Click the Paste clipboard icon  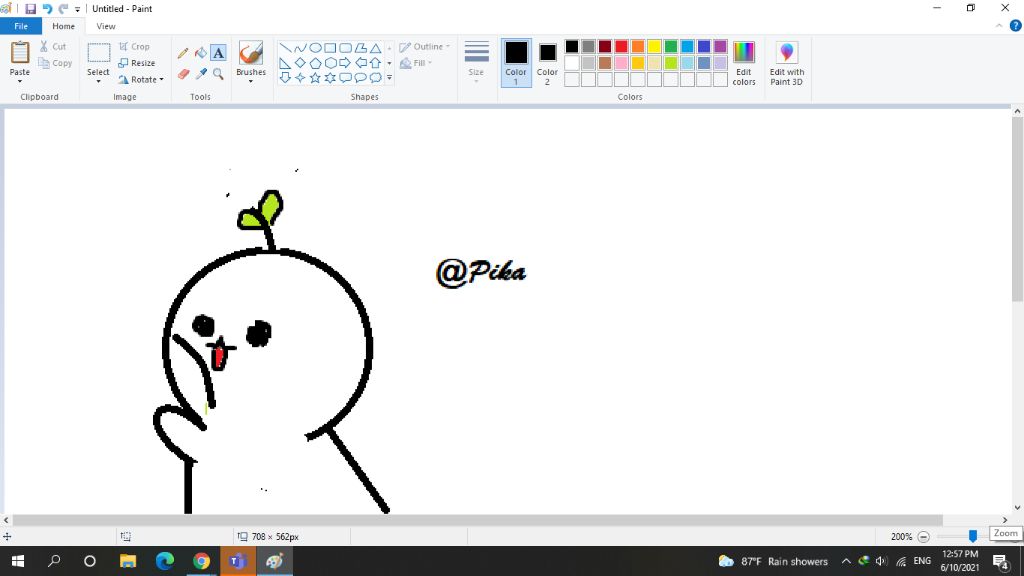(x=20, y=53)
